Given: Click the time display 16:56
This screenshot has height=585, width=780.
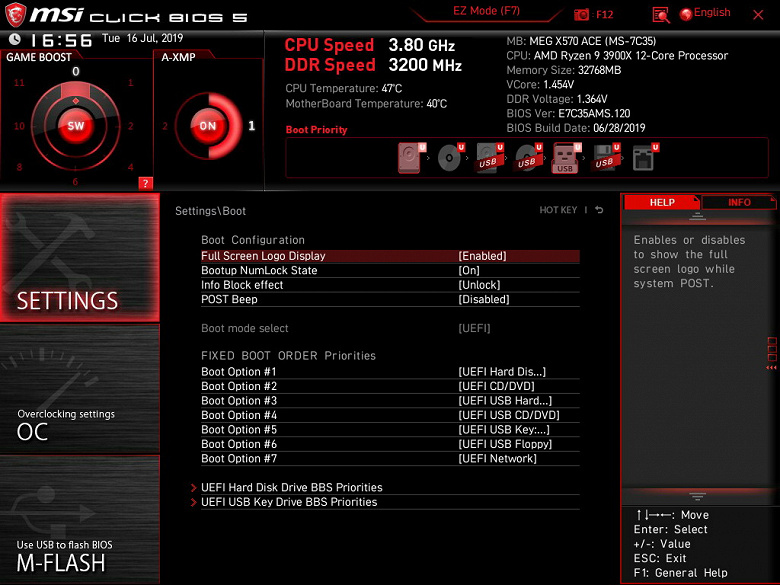Looking at the screenshot, I should click(x=61, y=40).
